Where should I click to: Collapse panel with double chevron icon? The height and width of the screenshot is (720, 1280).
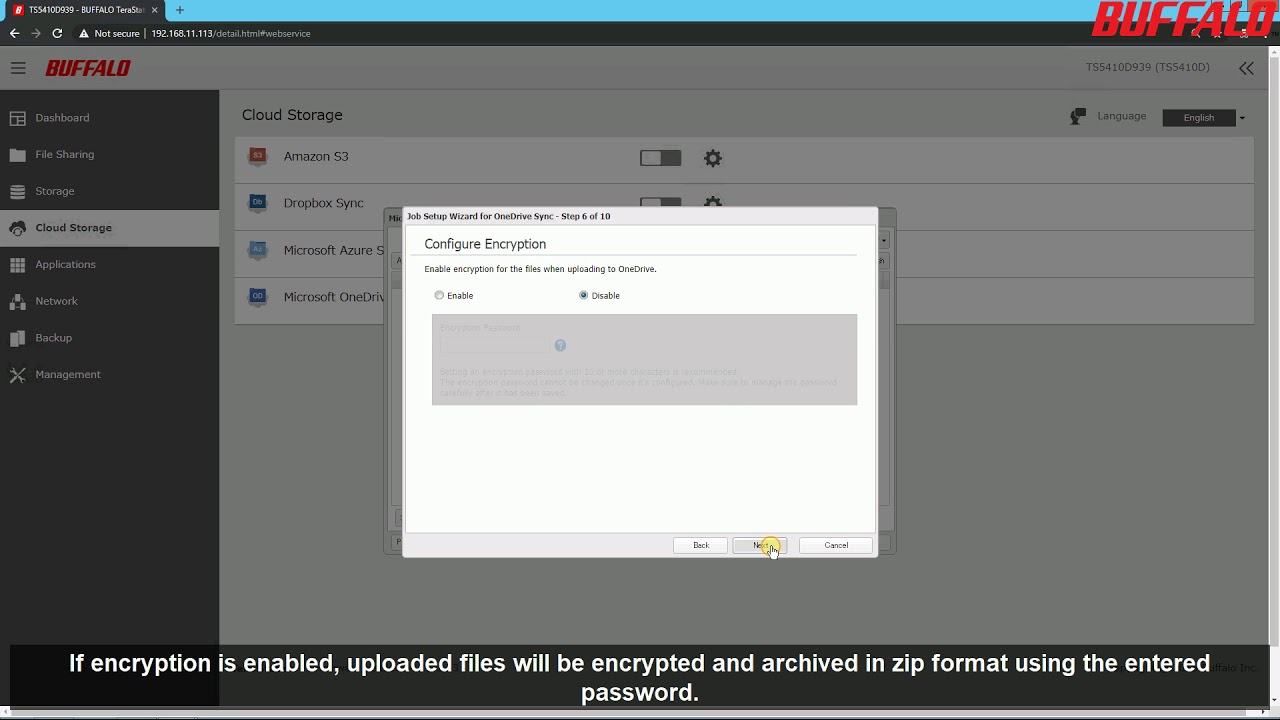[1246, 68]
